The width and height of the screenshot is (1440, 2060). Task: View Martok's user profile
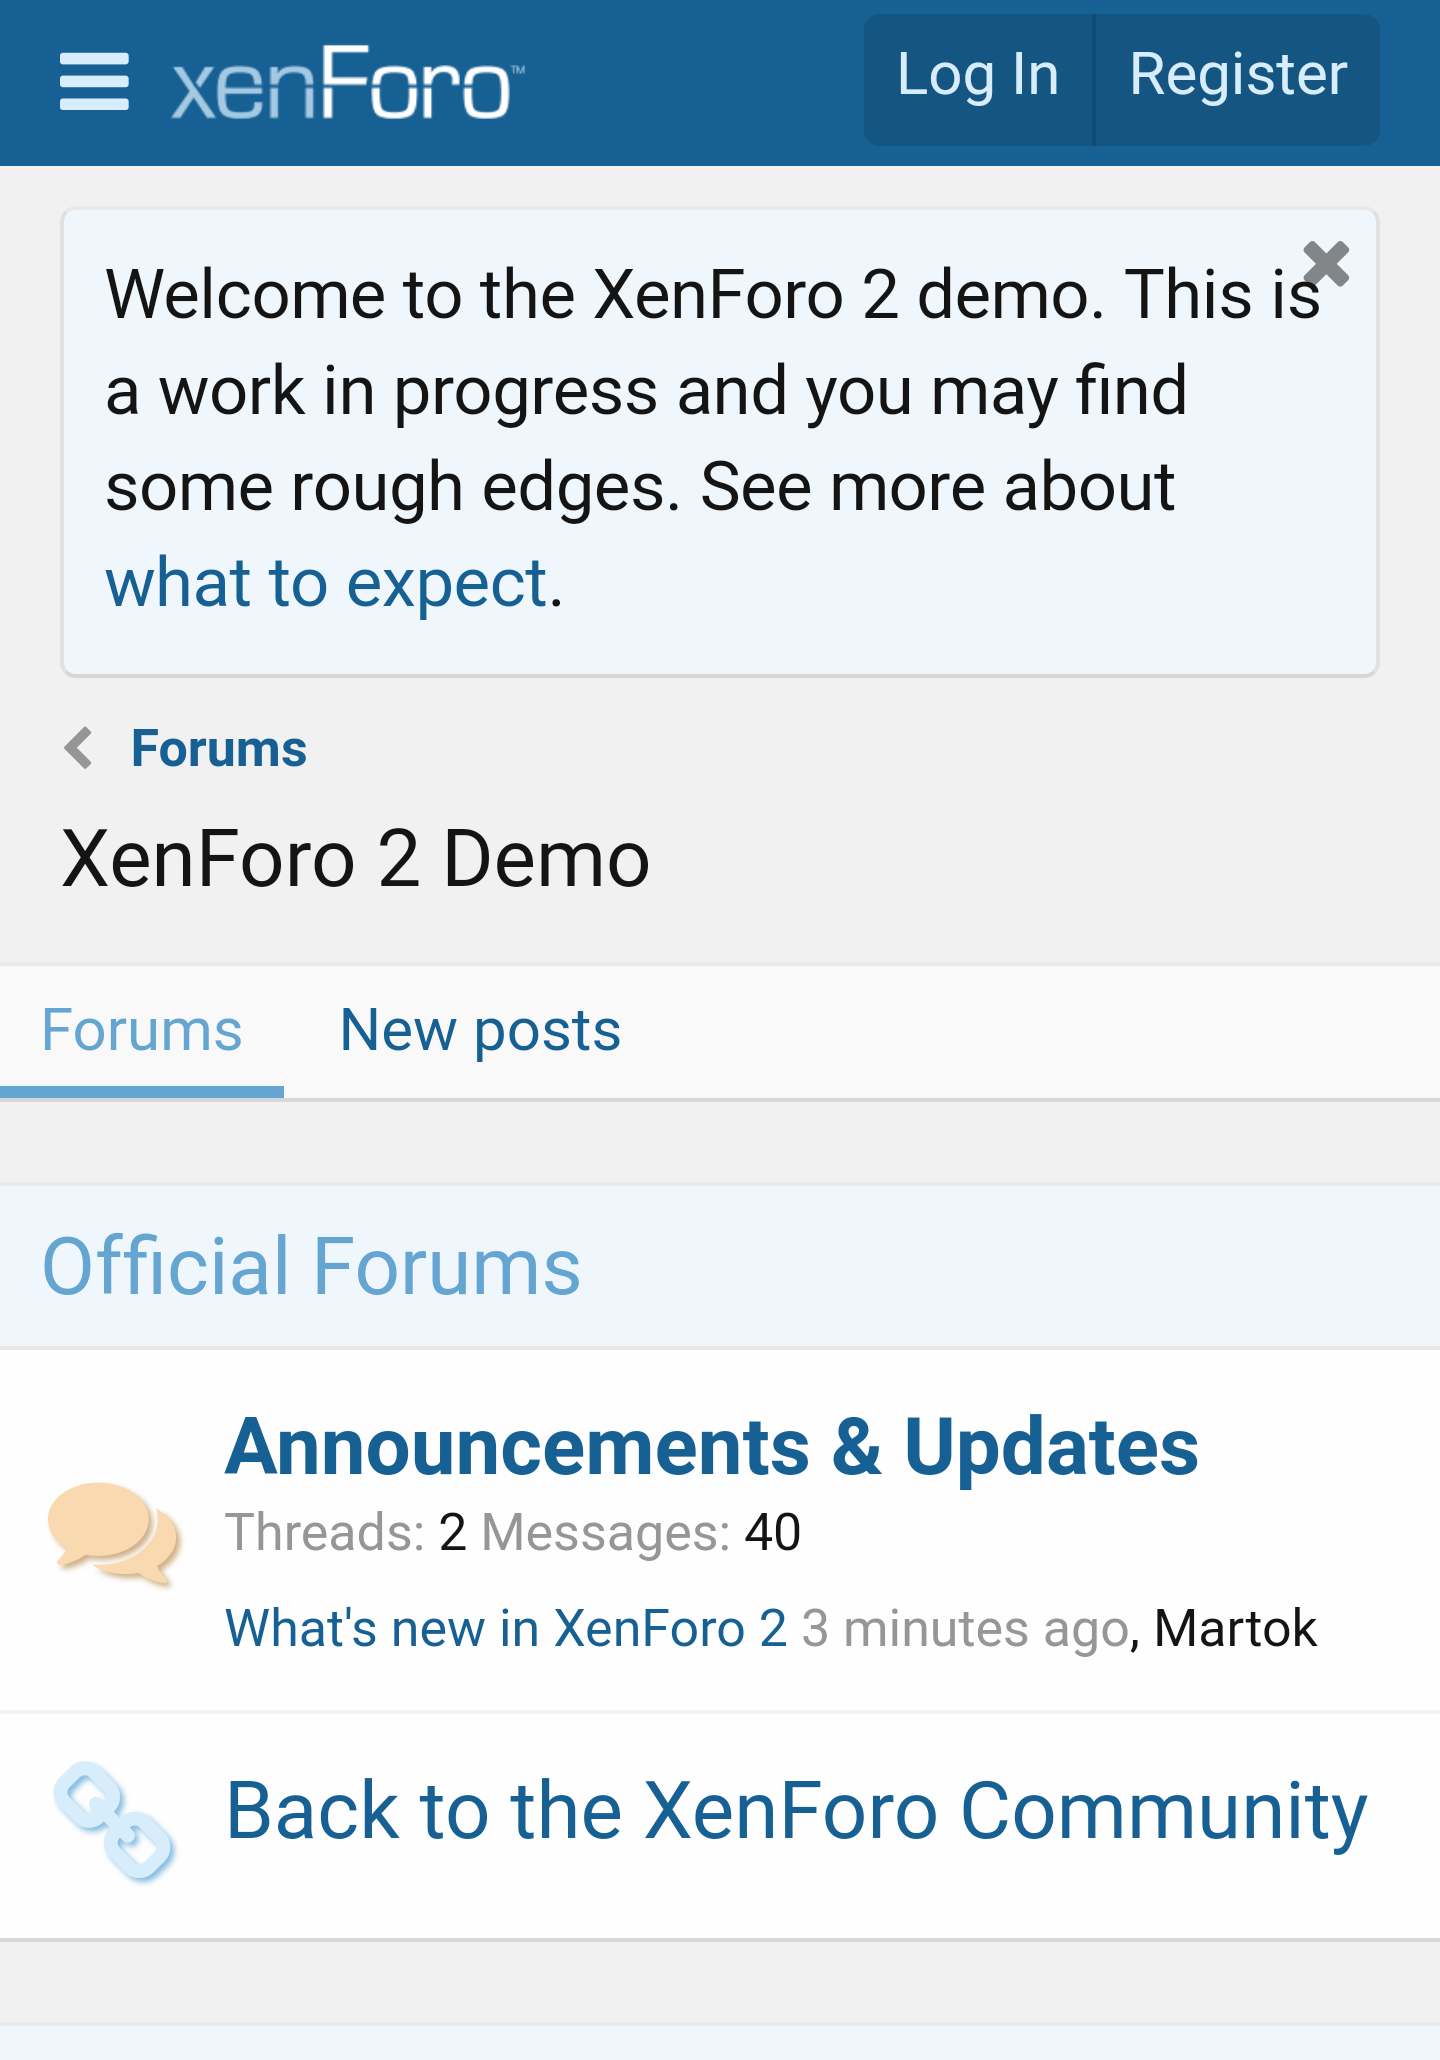pyautogui.click(x=1236, y=1628)
